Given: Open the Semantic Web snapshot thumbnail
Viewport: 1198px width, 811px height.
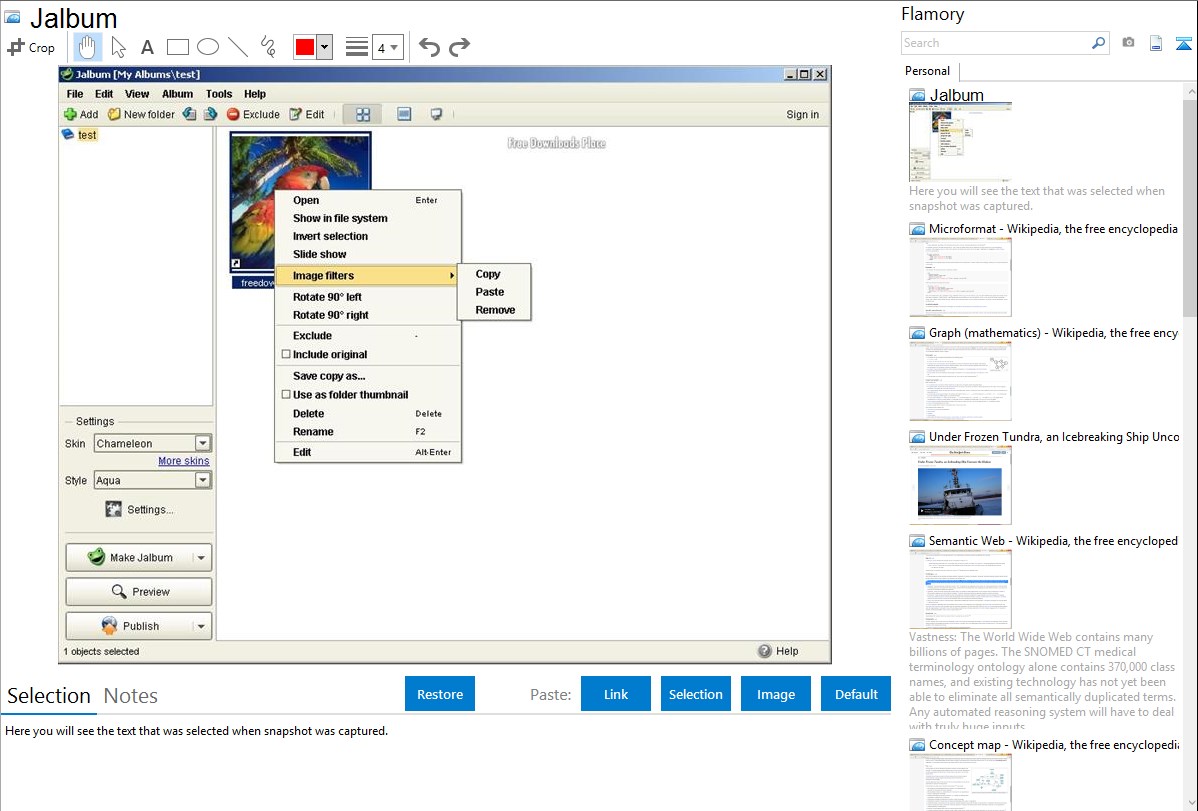Looking at the screenshot, I should point(960,589).
